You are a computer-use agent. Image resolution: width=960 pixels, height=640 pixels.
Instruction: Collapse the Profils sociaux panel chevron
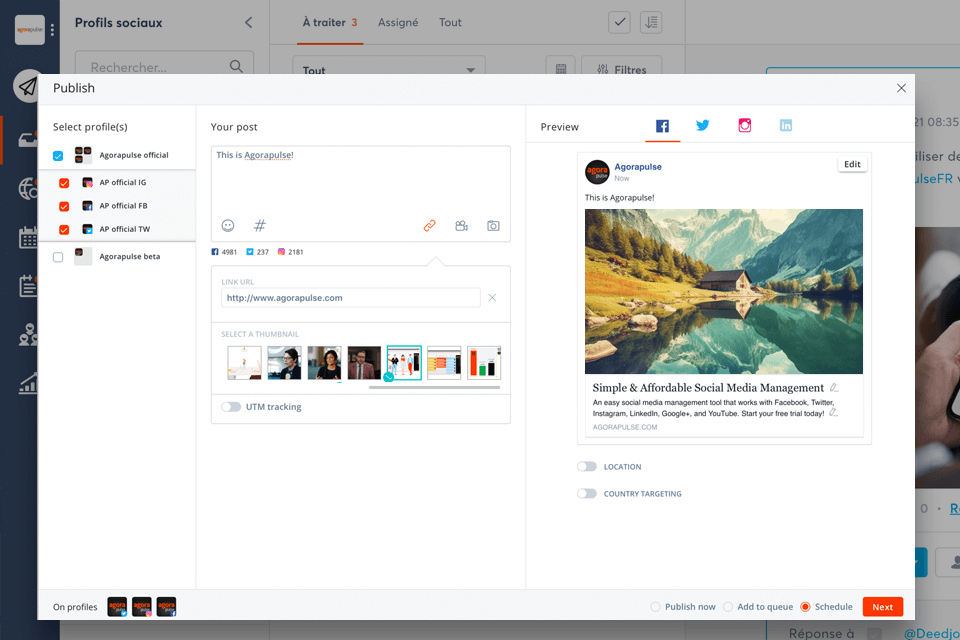249,23
